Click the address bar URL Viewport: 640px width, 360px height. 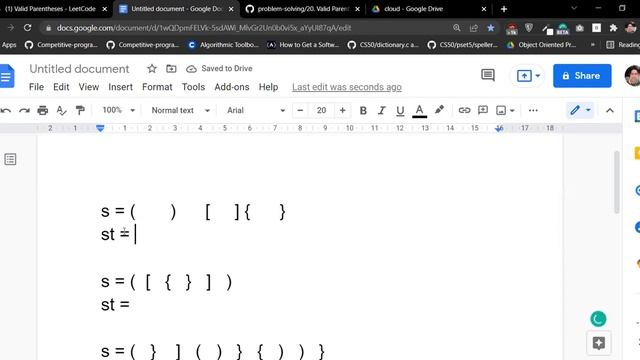(204, 28)
